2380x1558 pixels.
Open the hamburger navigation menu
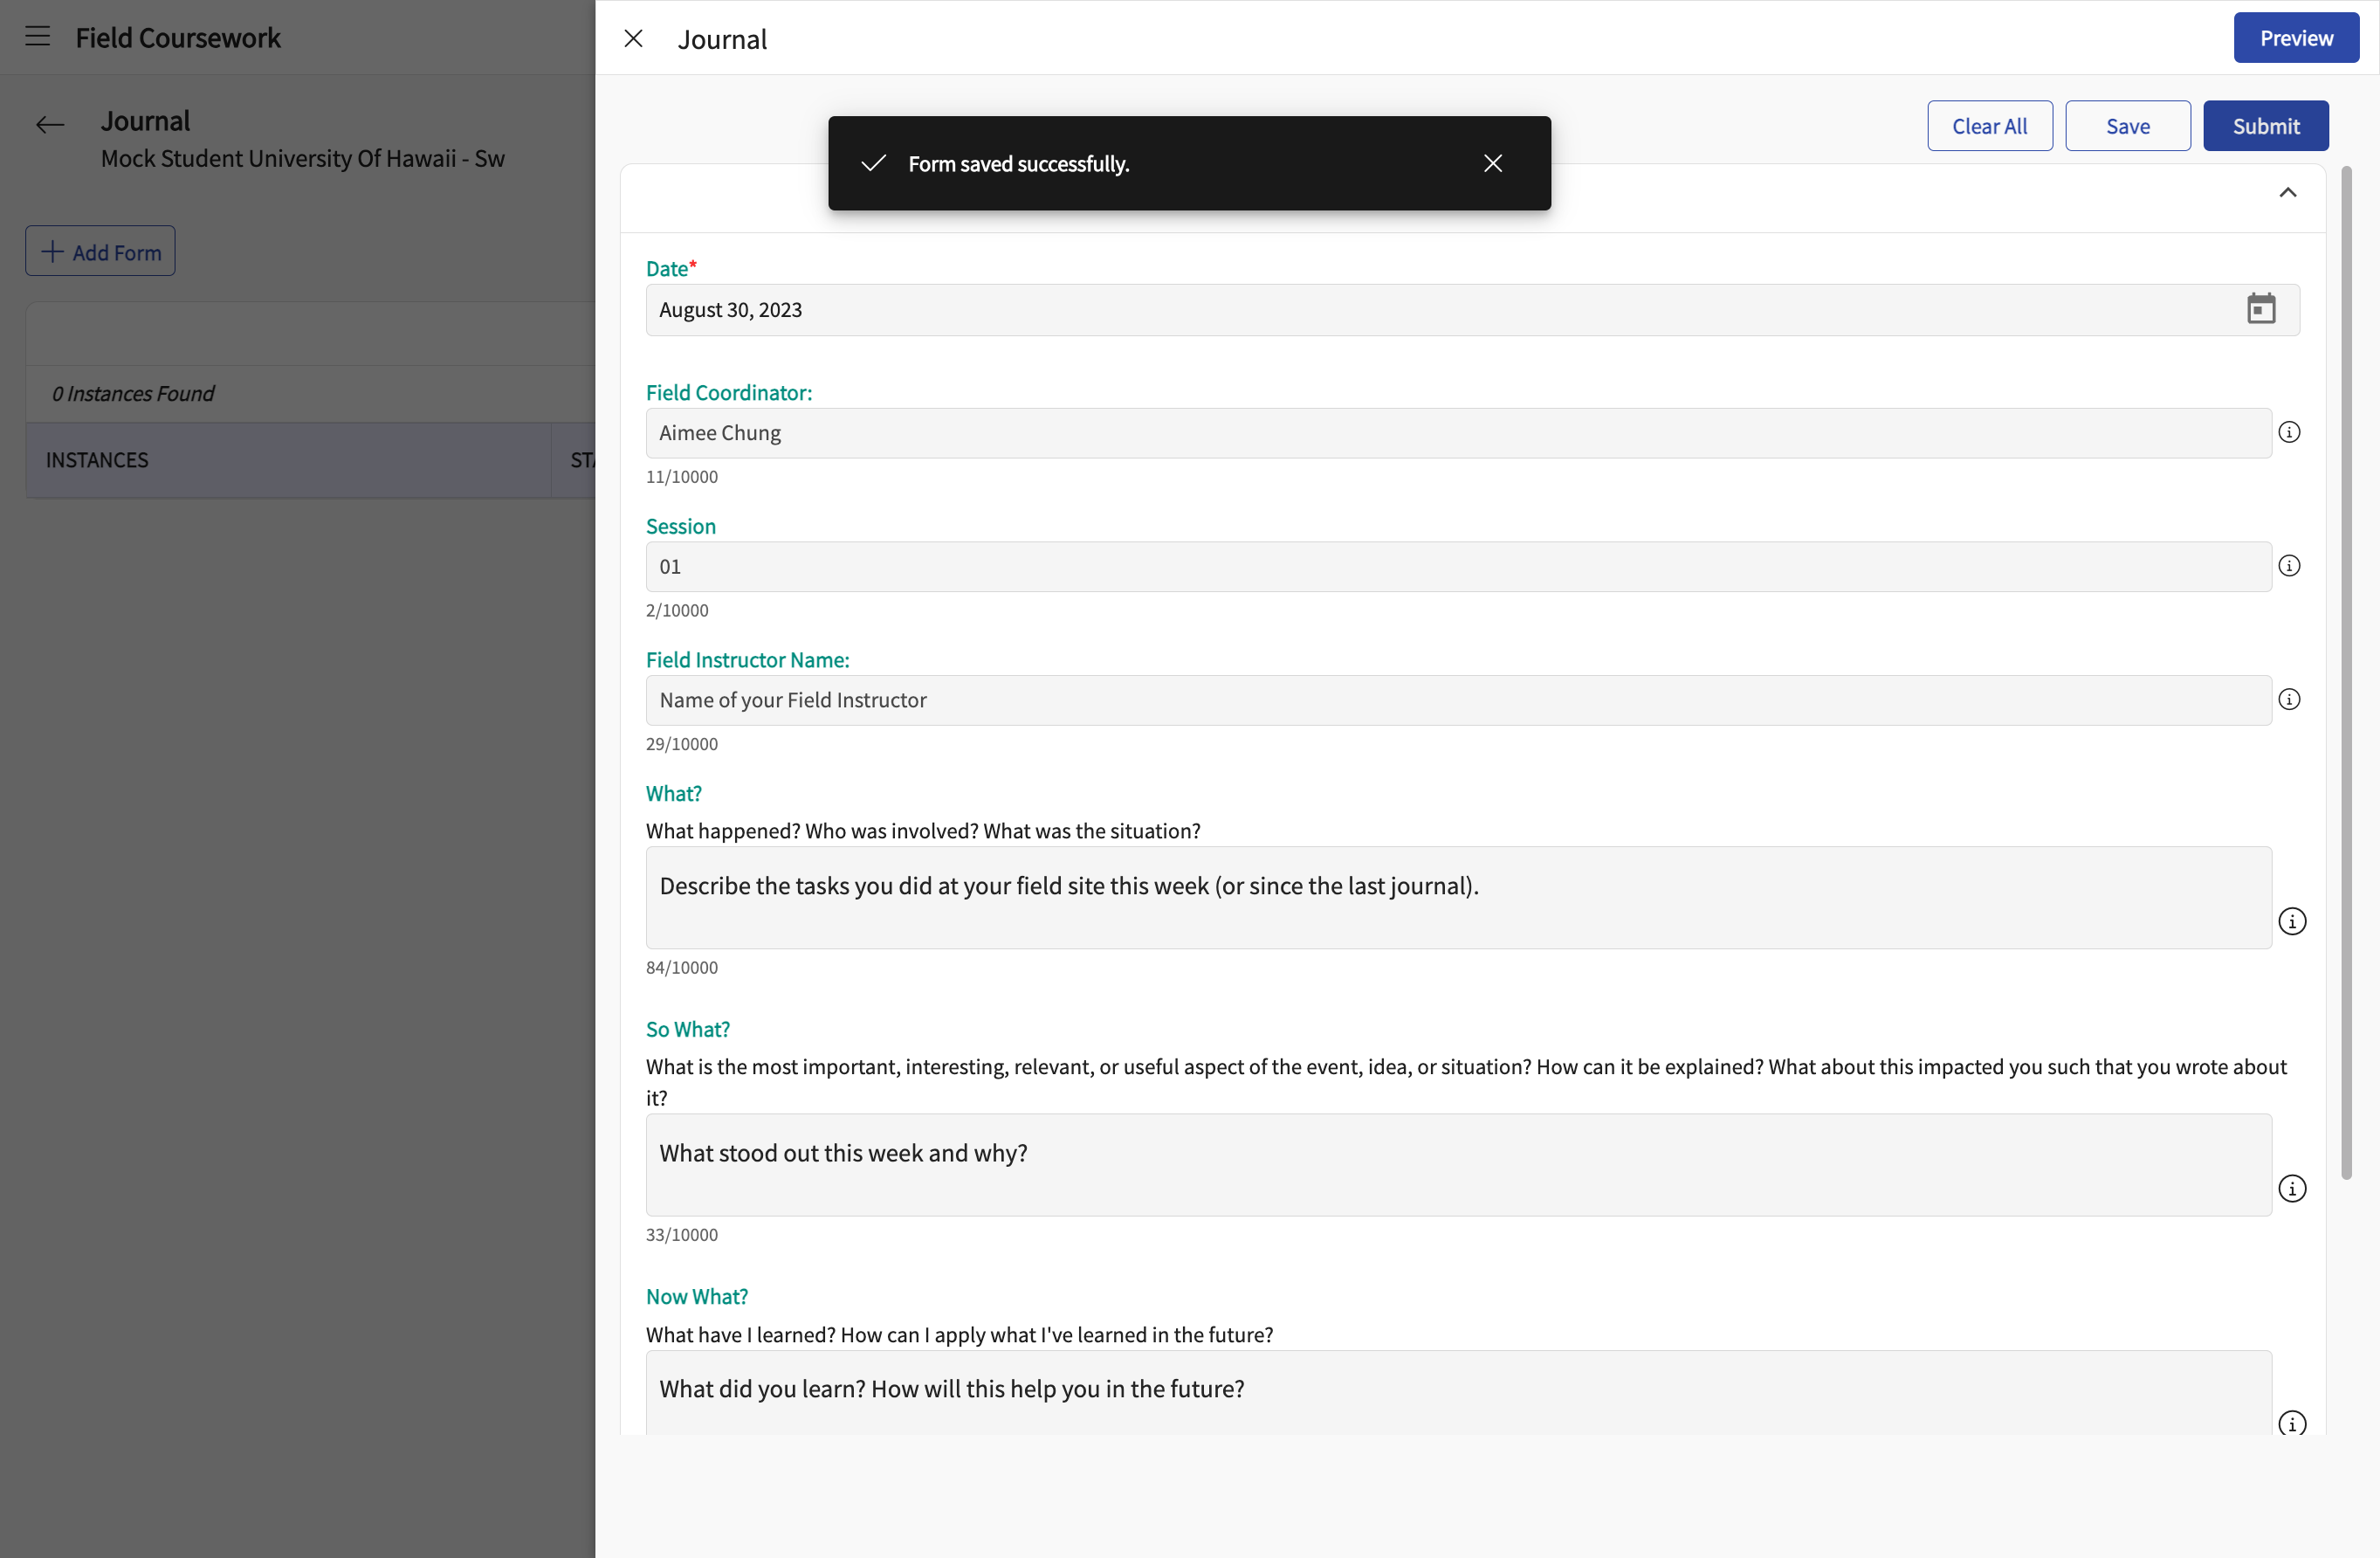click(38, 37)
